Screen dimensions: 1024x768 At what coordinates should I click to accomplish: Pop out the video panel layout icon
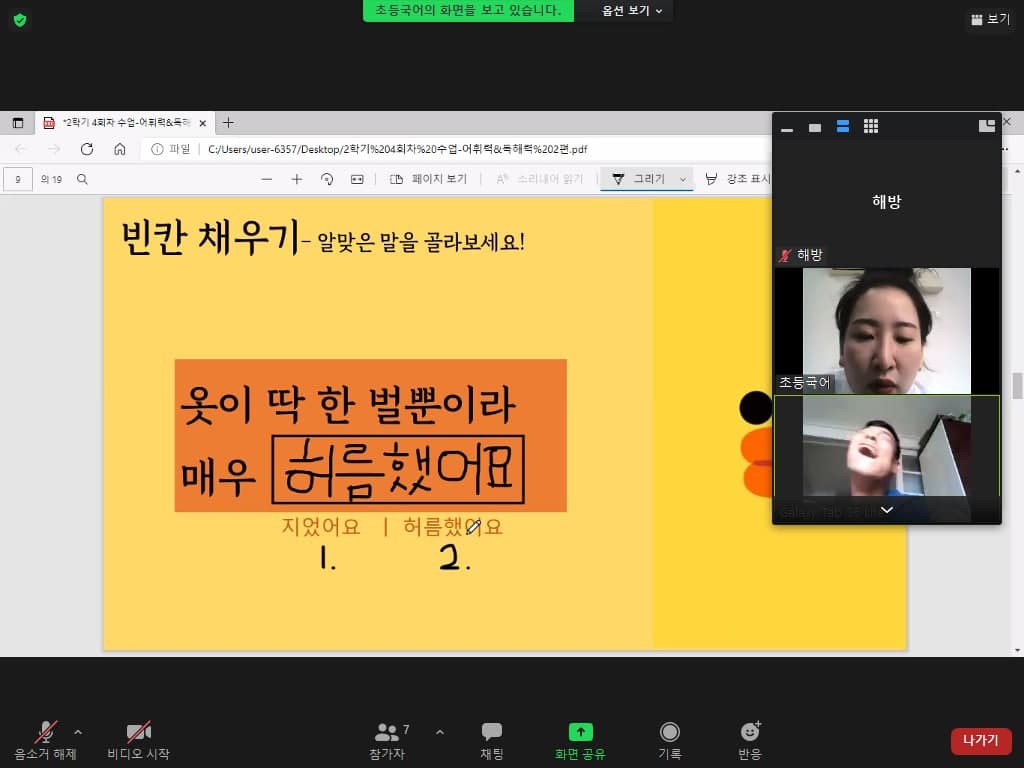pyautogui.click(x=987, y=125)
